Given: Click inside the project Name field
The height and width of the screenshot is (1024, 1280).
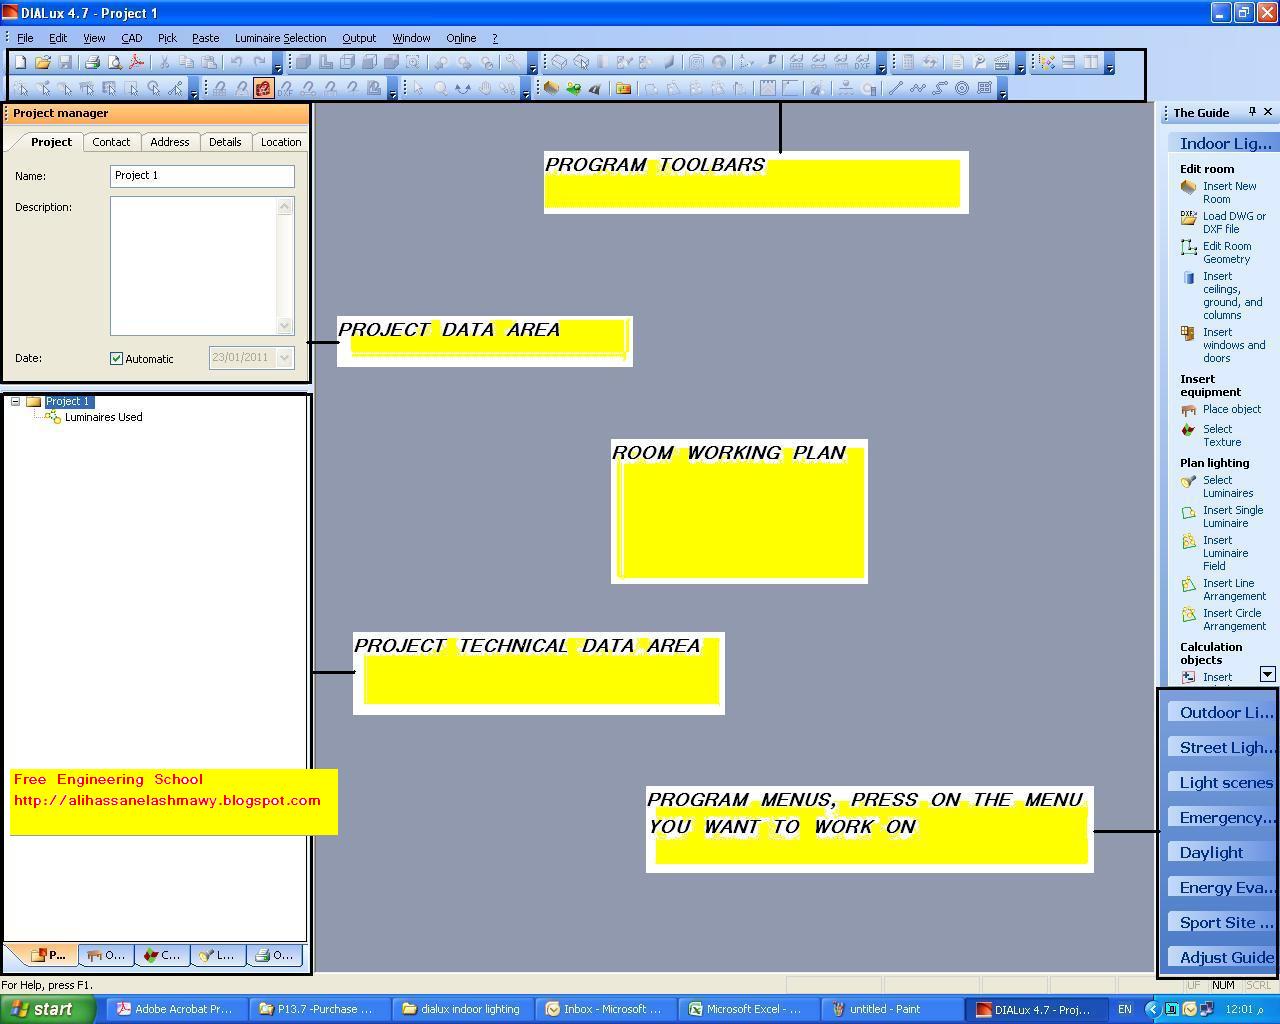Looking at the screenshot, I should click(200, 175).
